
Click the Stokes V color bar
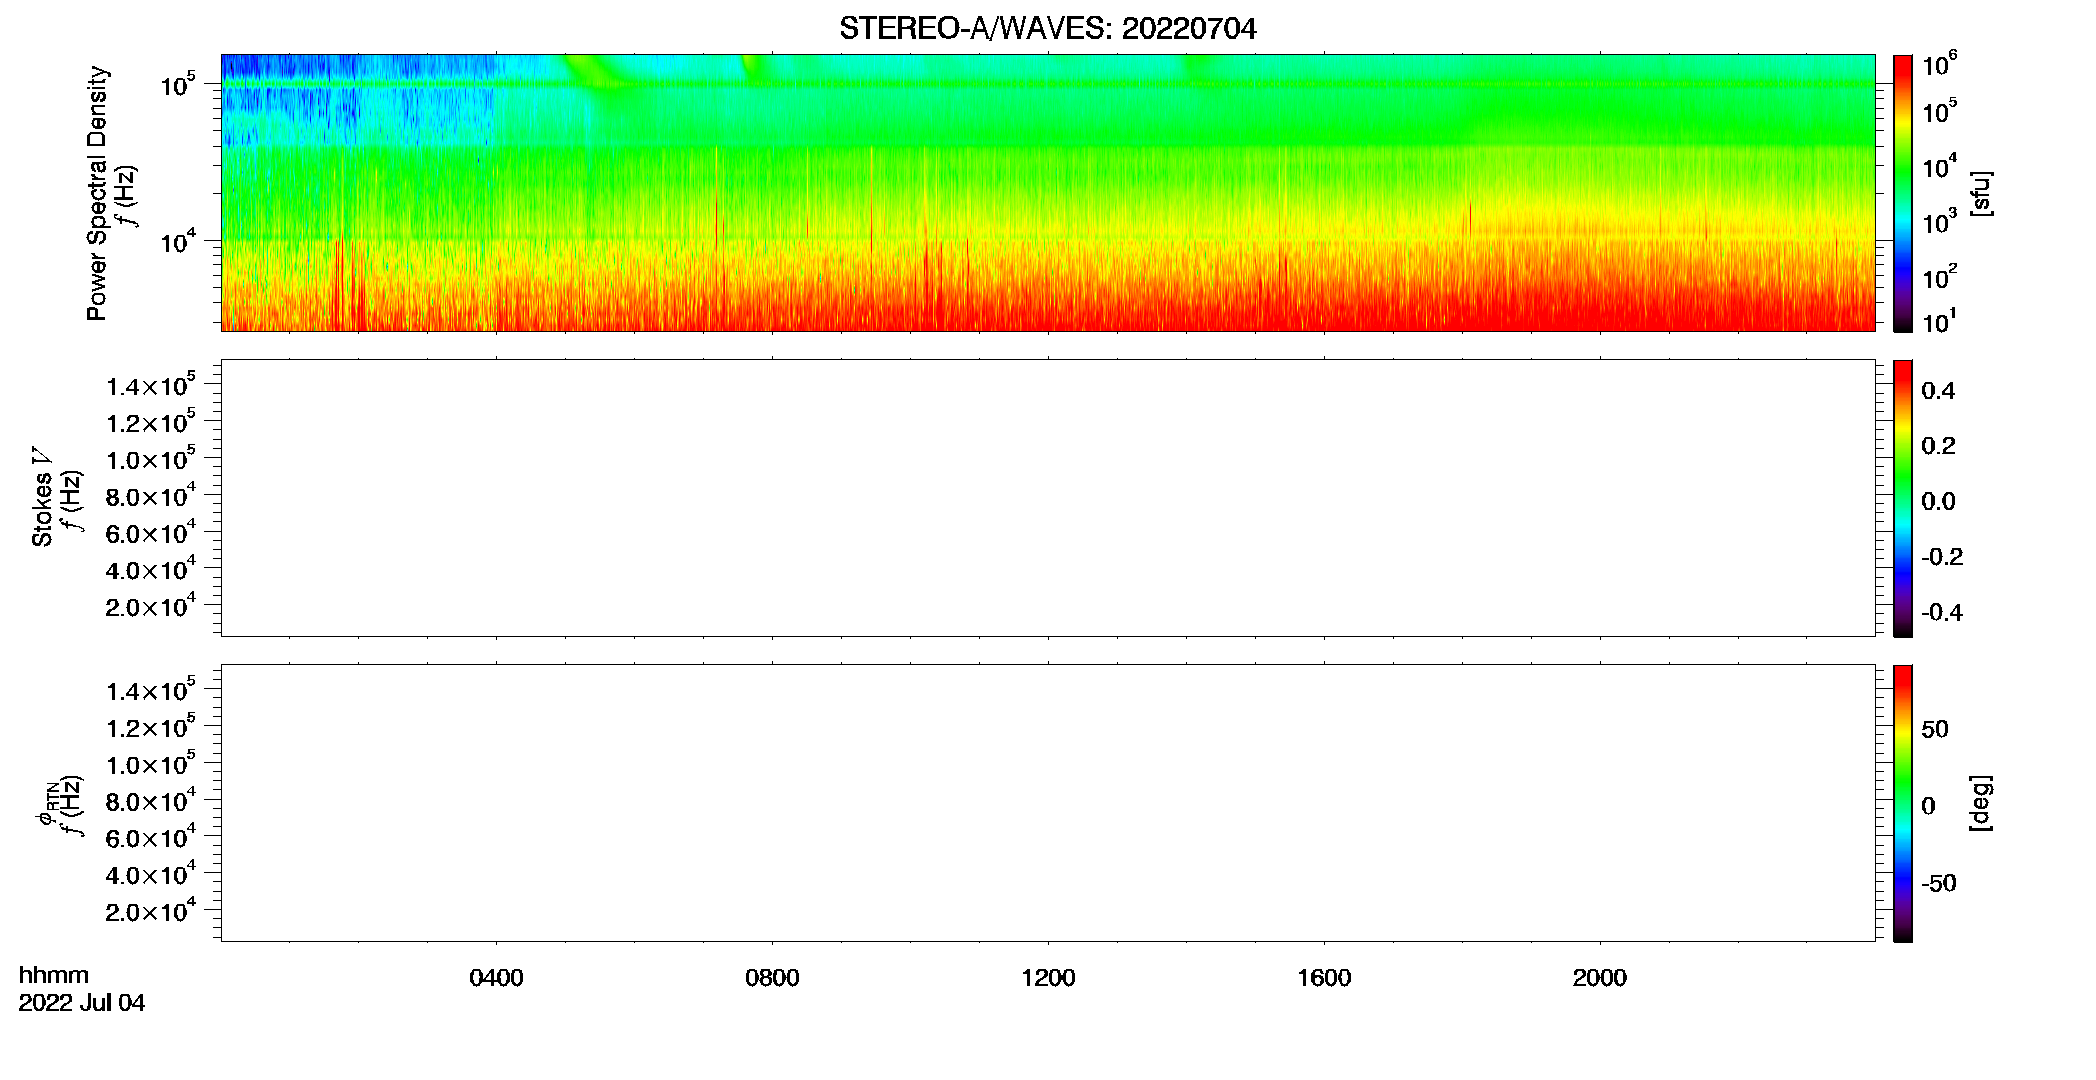click(x=1903, y=498)
